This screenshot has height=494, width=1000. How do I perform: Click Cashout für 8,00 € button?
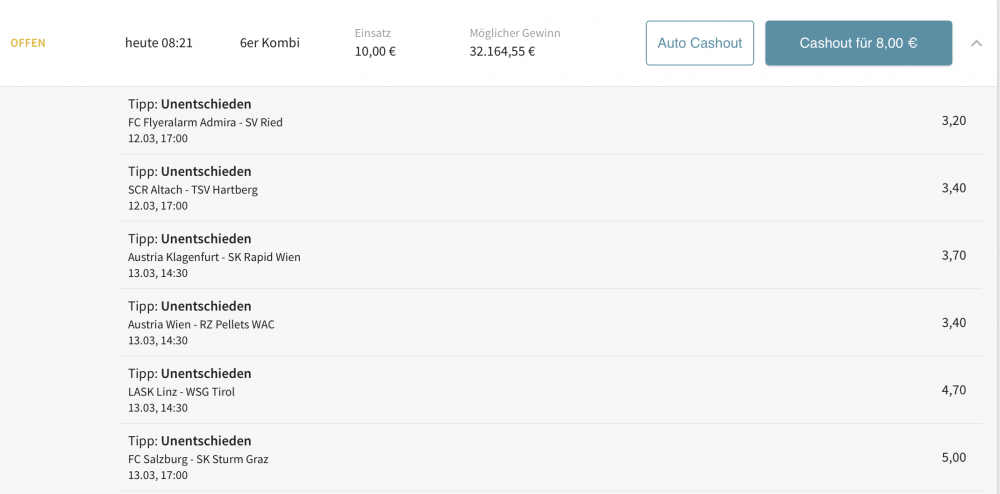coord(858,43)
